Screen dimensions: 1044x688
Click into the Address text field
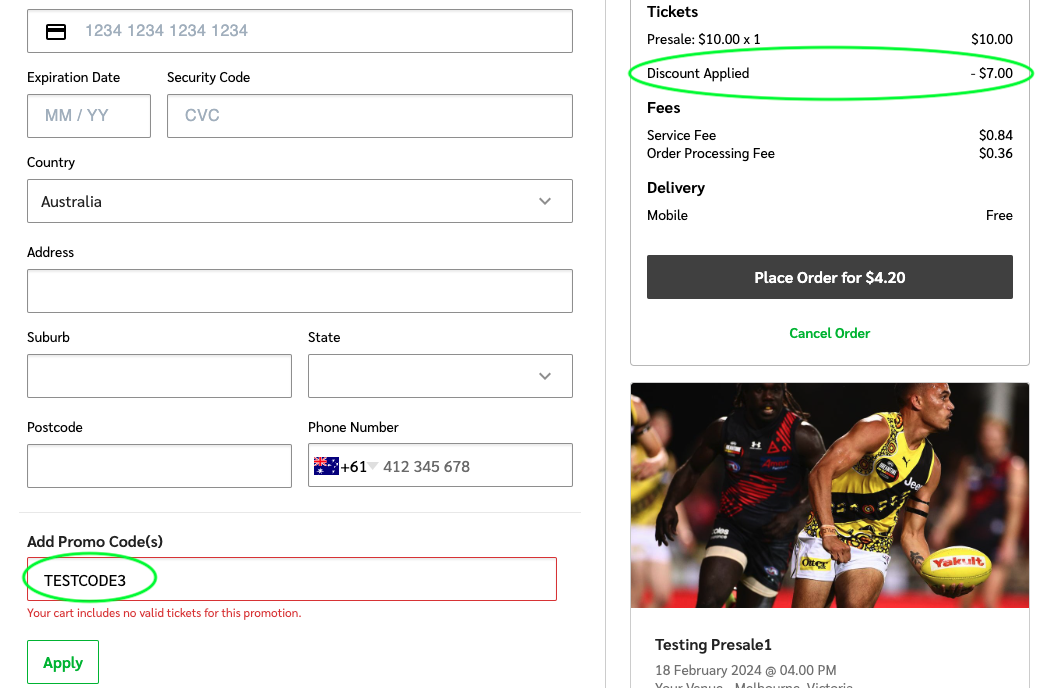[299, 291]
